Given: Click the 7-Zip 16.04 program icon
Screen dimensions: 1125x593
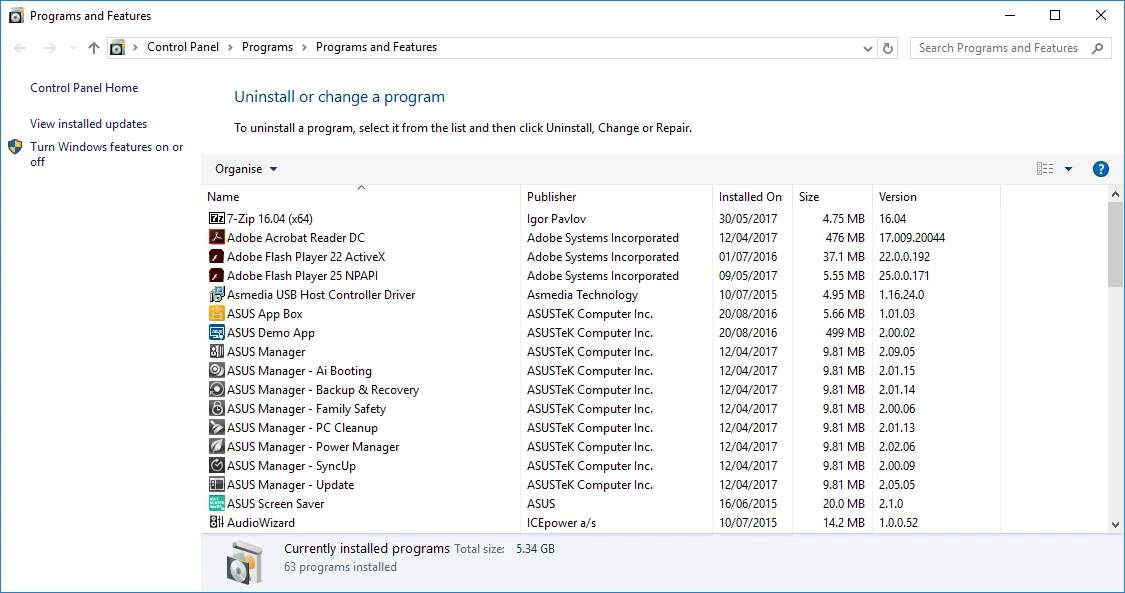Looking at the screenshot, I should pos(217,218).
